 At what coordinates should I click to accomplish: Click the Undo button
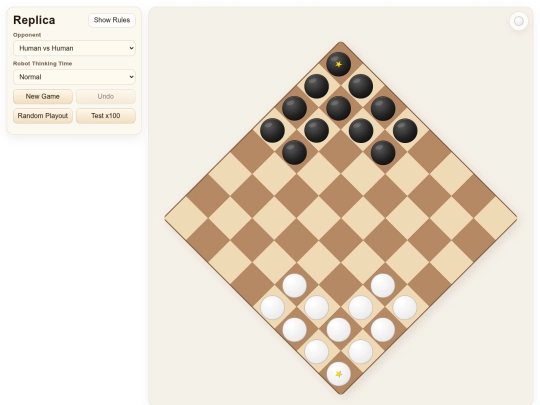(106, 96)
